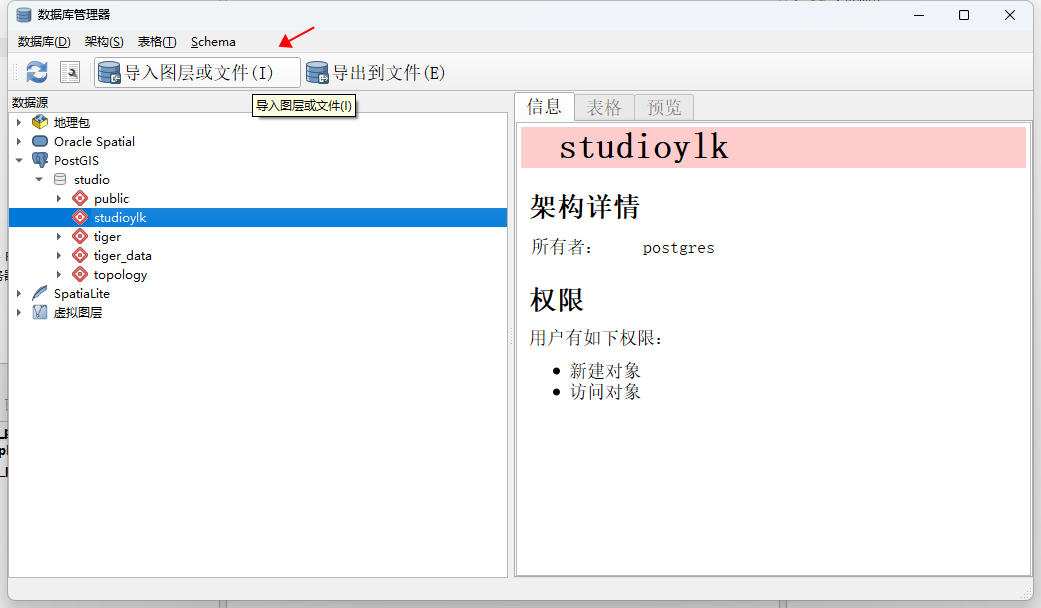
Task: Switch to the 表格 tab
Action: pyautogui.click(x=603, y=108)
